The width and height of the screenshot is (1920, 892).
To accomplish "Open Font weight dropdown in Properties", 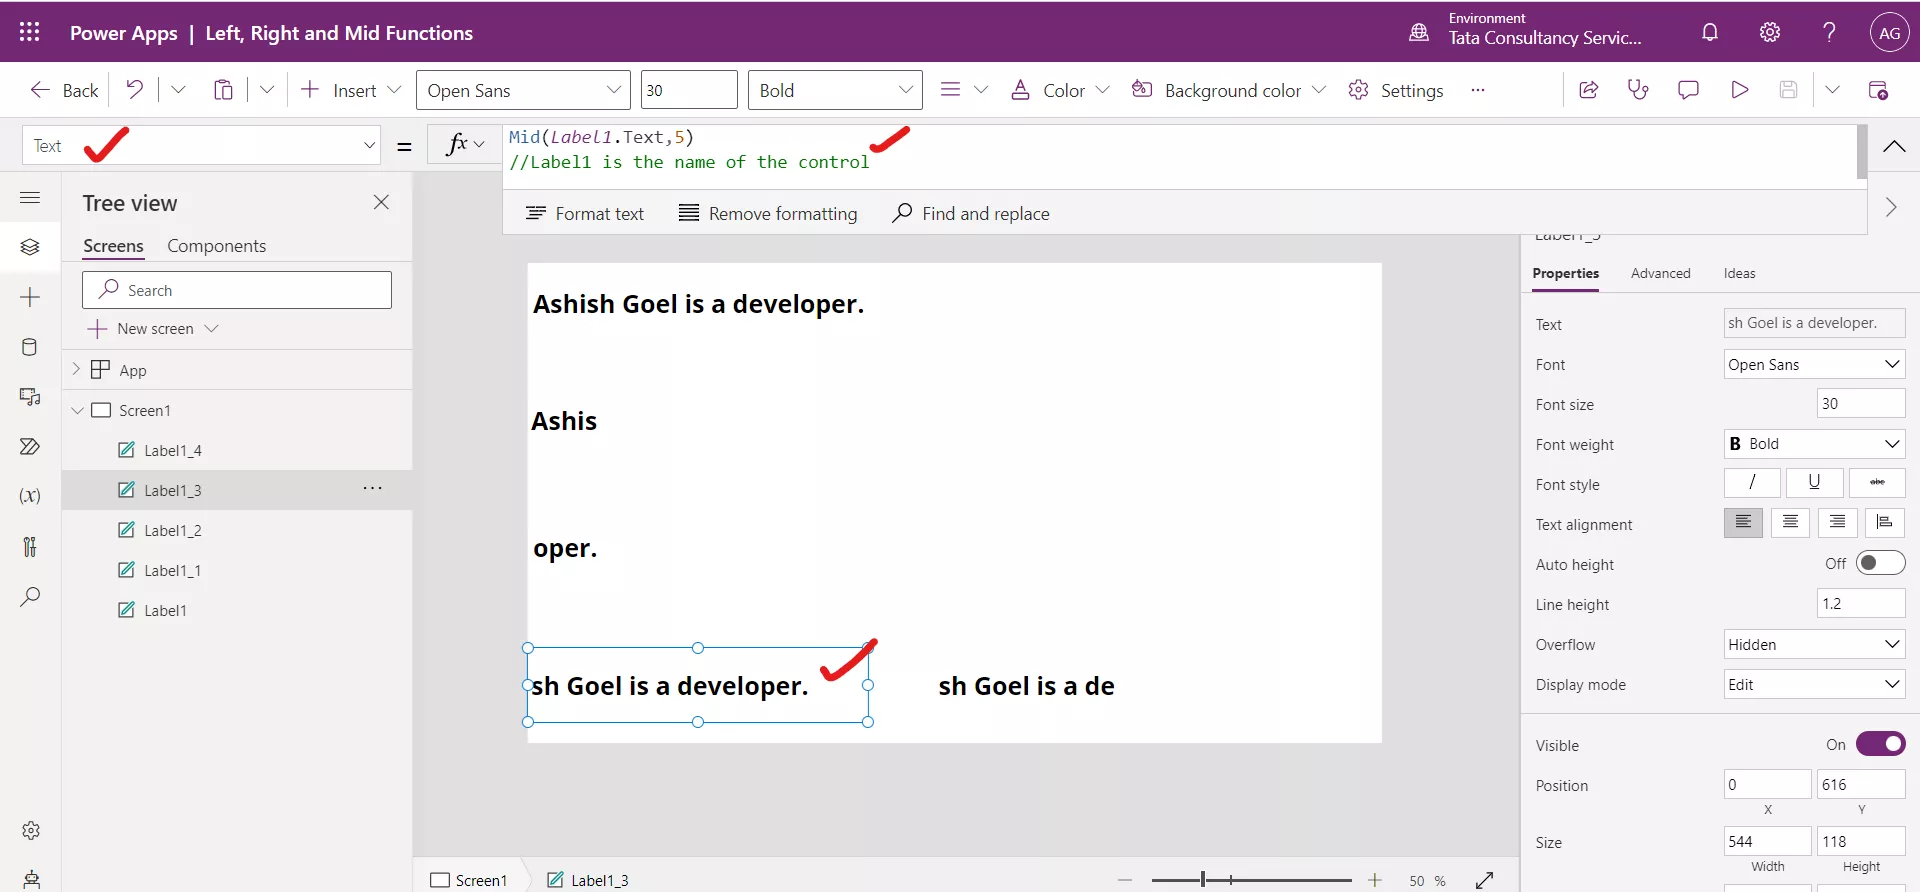I will [x=1814, y=444].
